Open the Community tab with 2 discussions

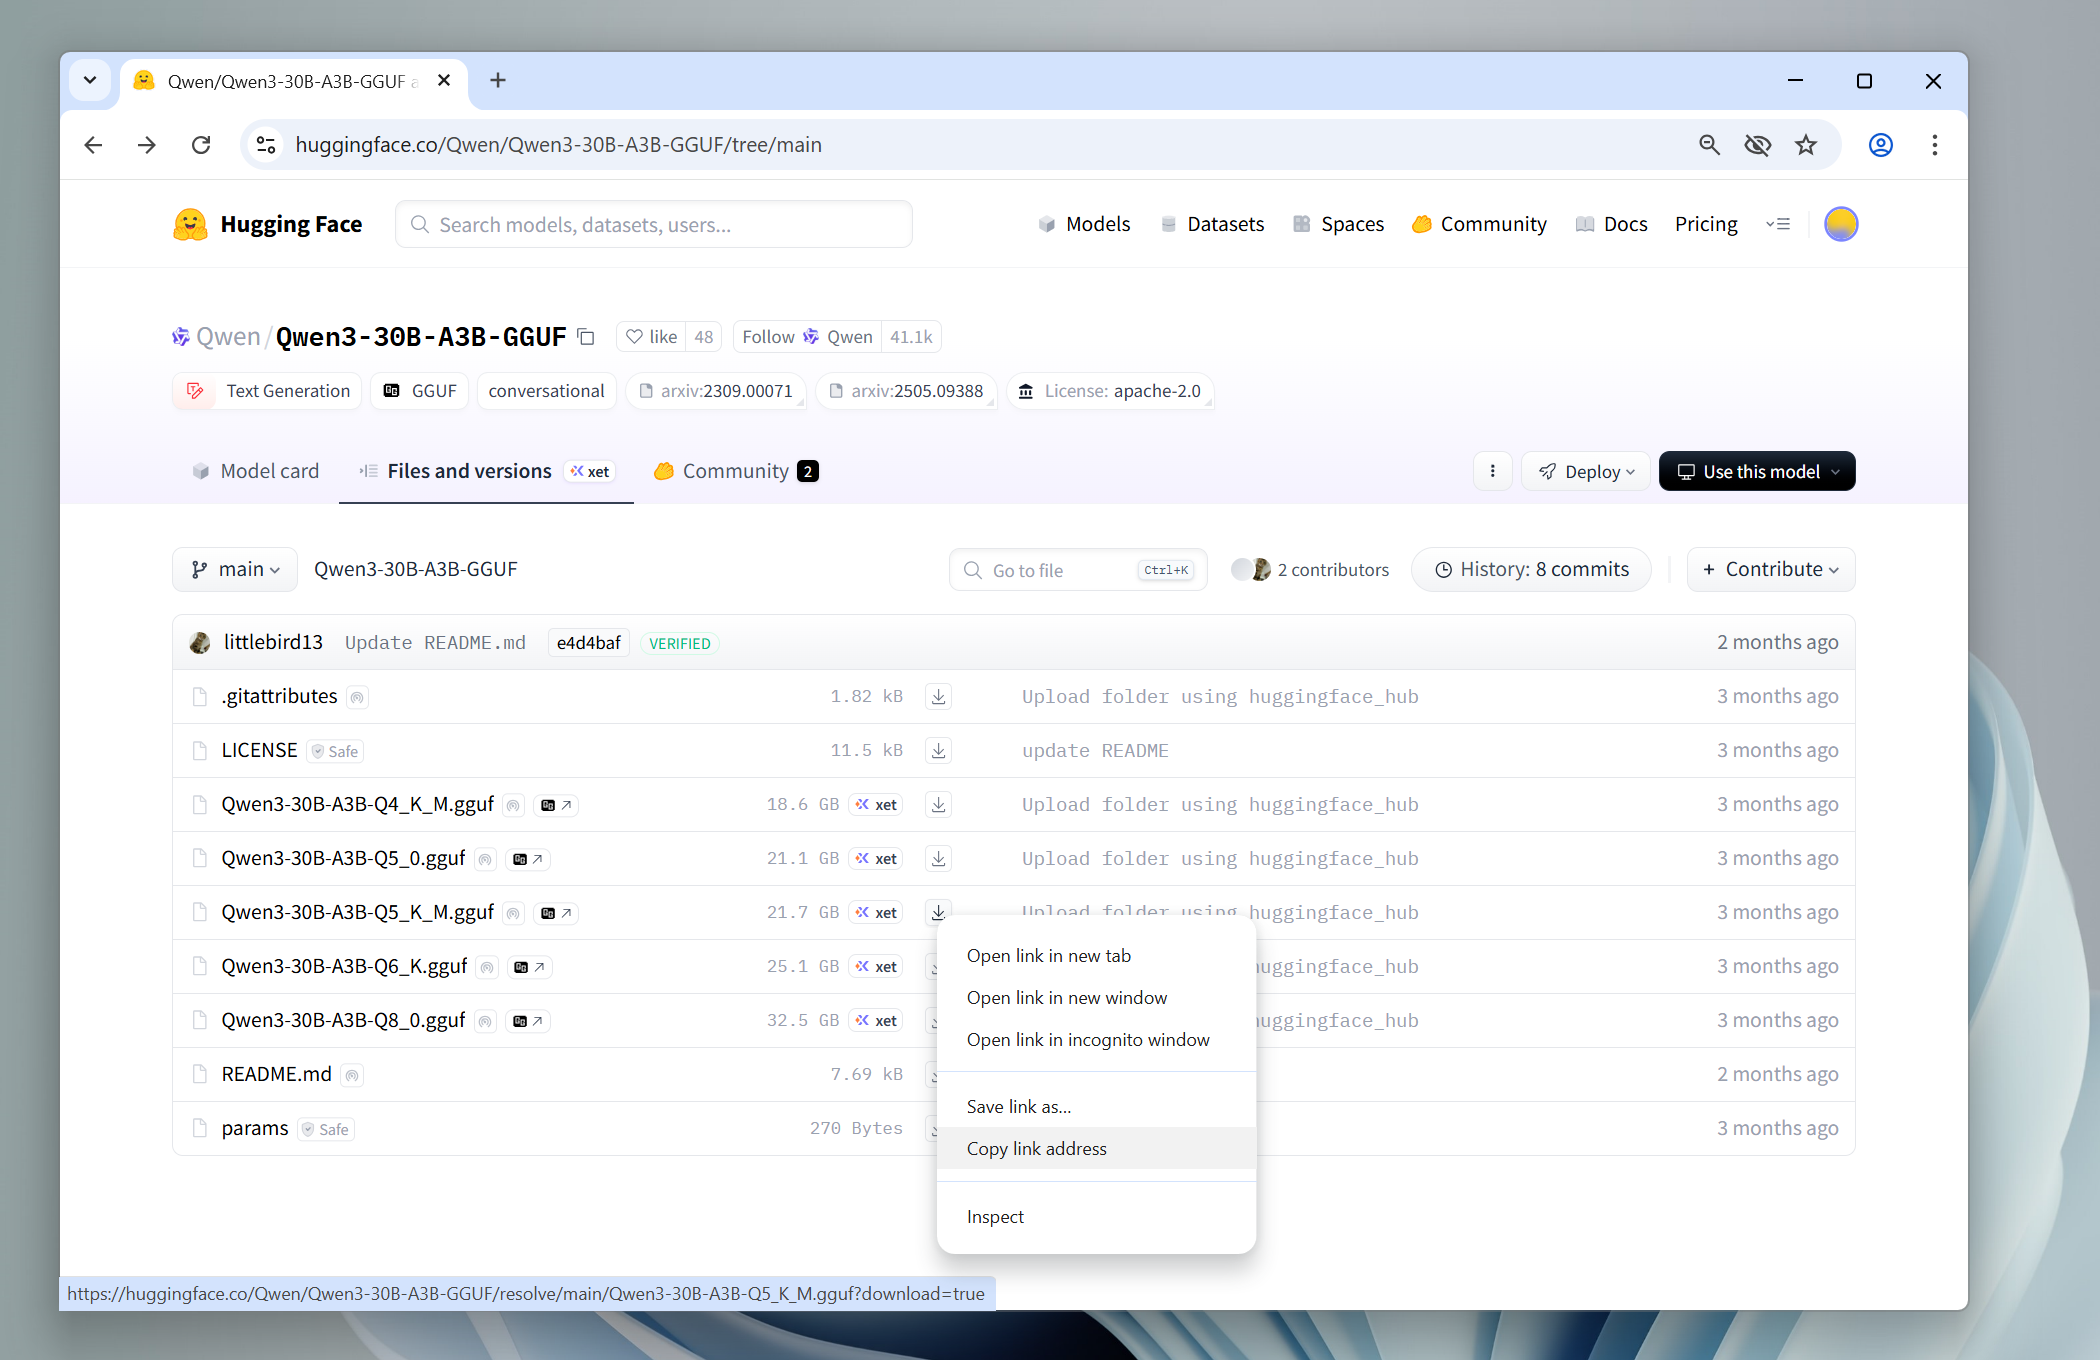pos(736,471)
